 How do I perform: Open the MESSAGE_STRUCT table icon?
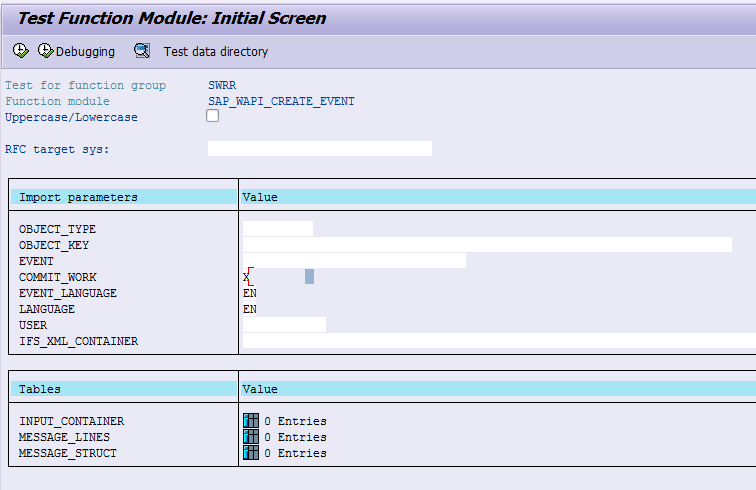click(x=251, y=452)
